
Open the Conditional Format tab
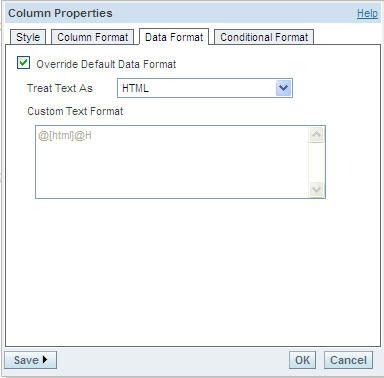(264, 37)
